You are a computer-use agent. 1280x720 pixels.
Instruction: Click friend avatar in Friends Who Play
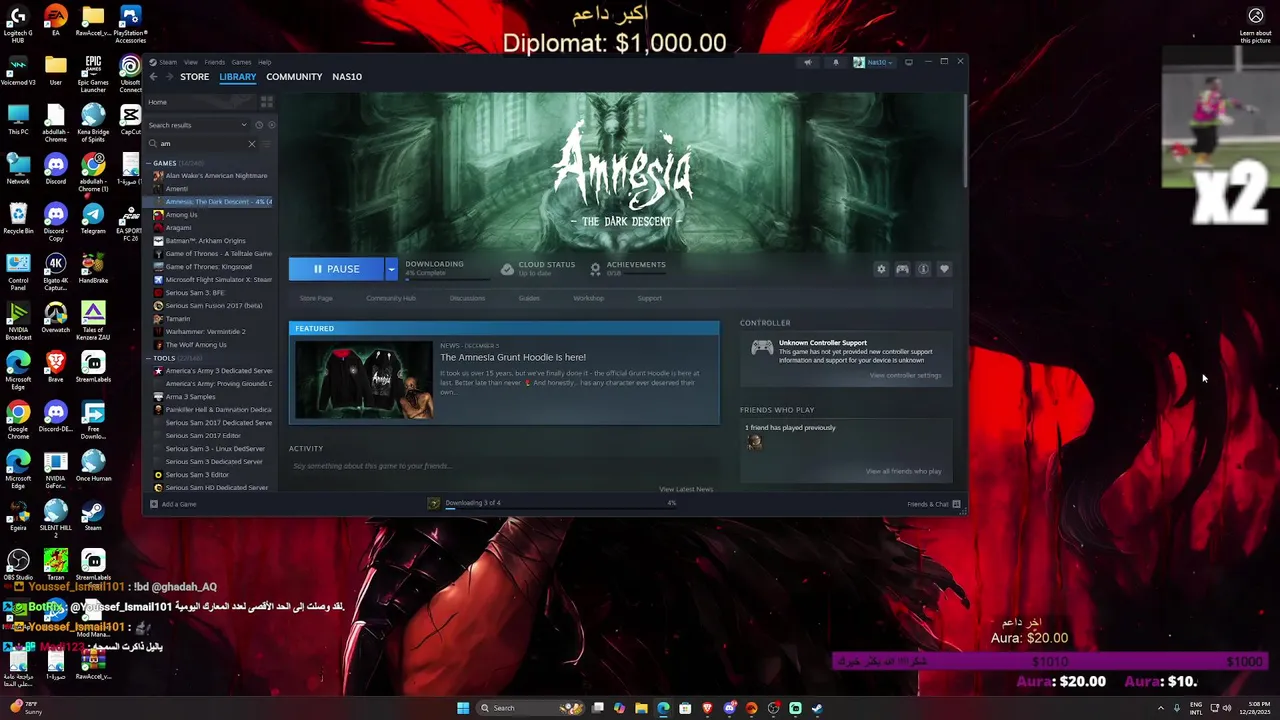tap(754, 442)
